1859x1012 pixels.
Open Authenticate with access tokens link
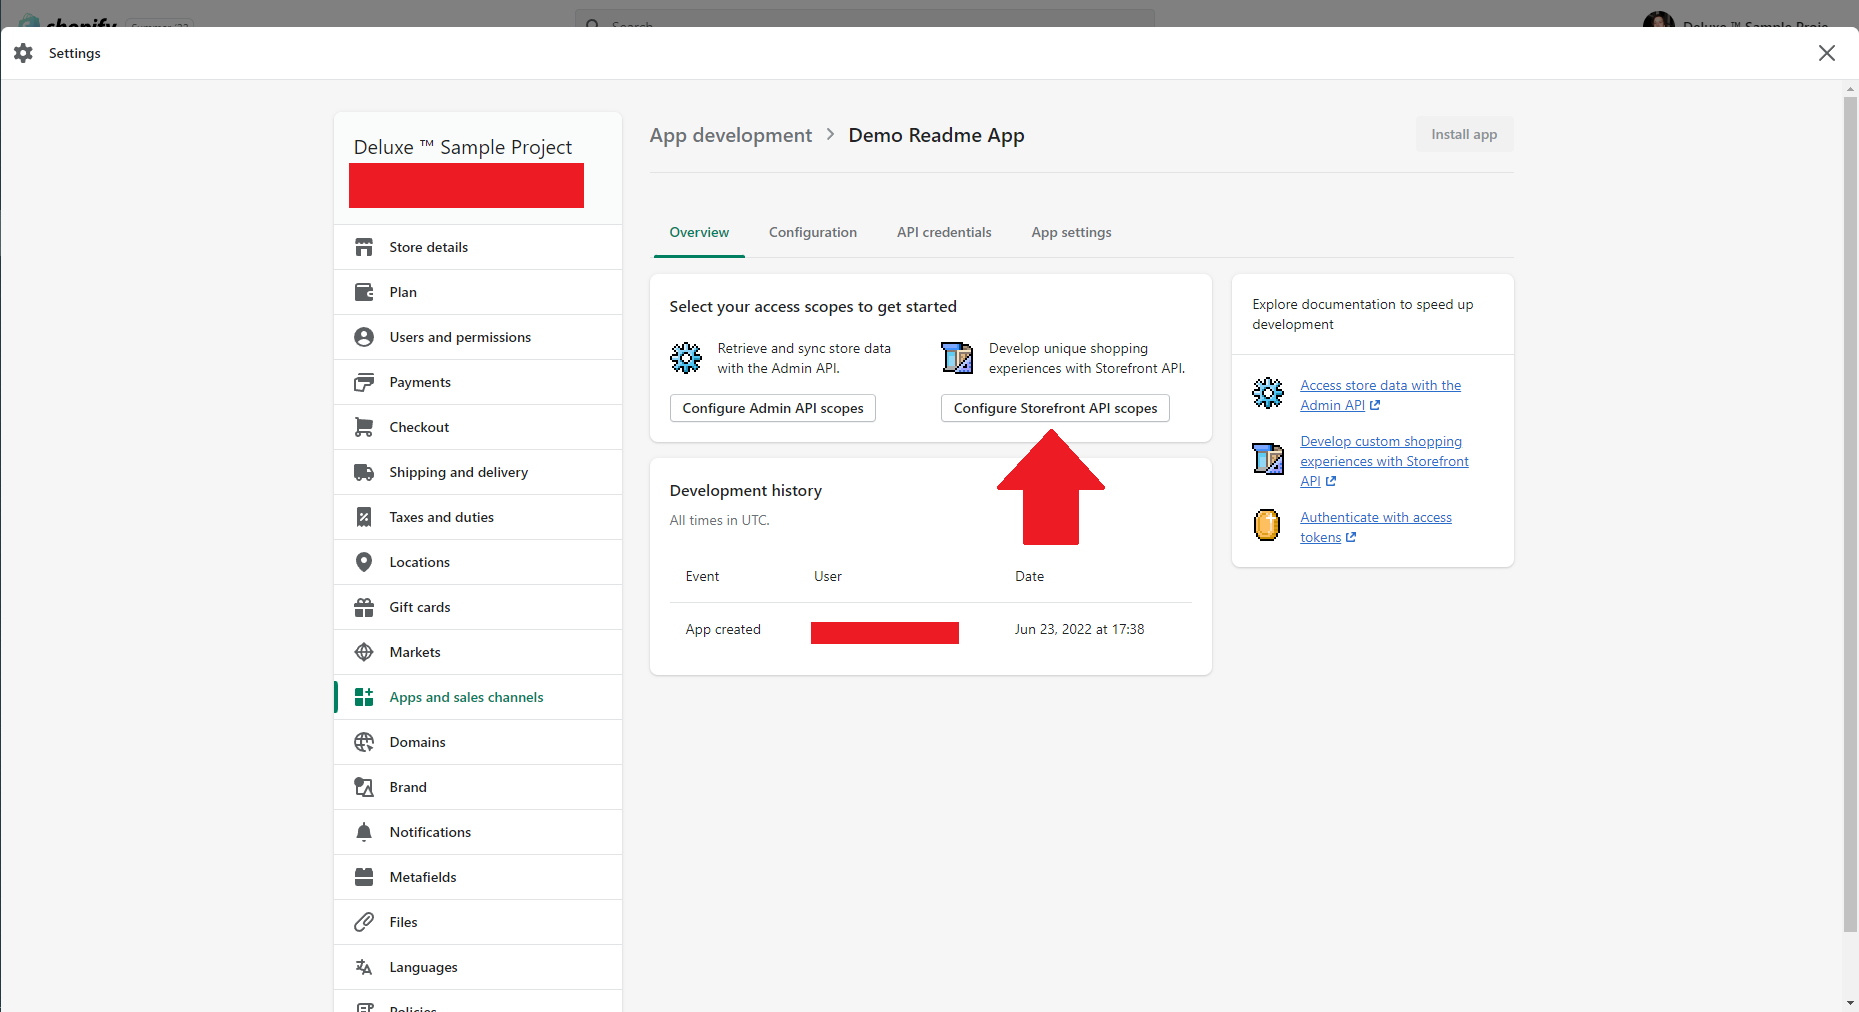[1376, 527]
